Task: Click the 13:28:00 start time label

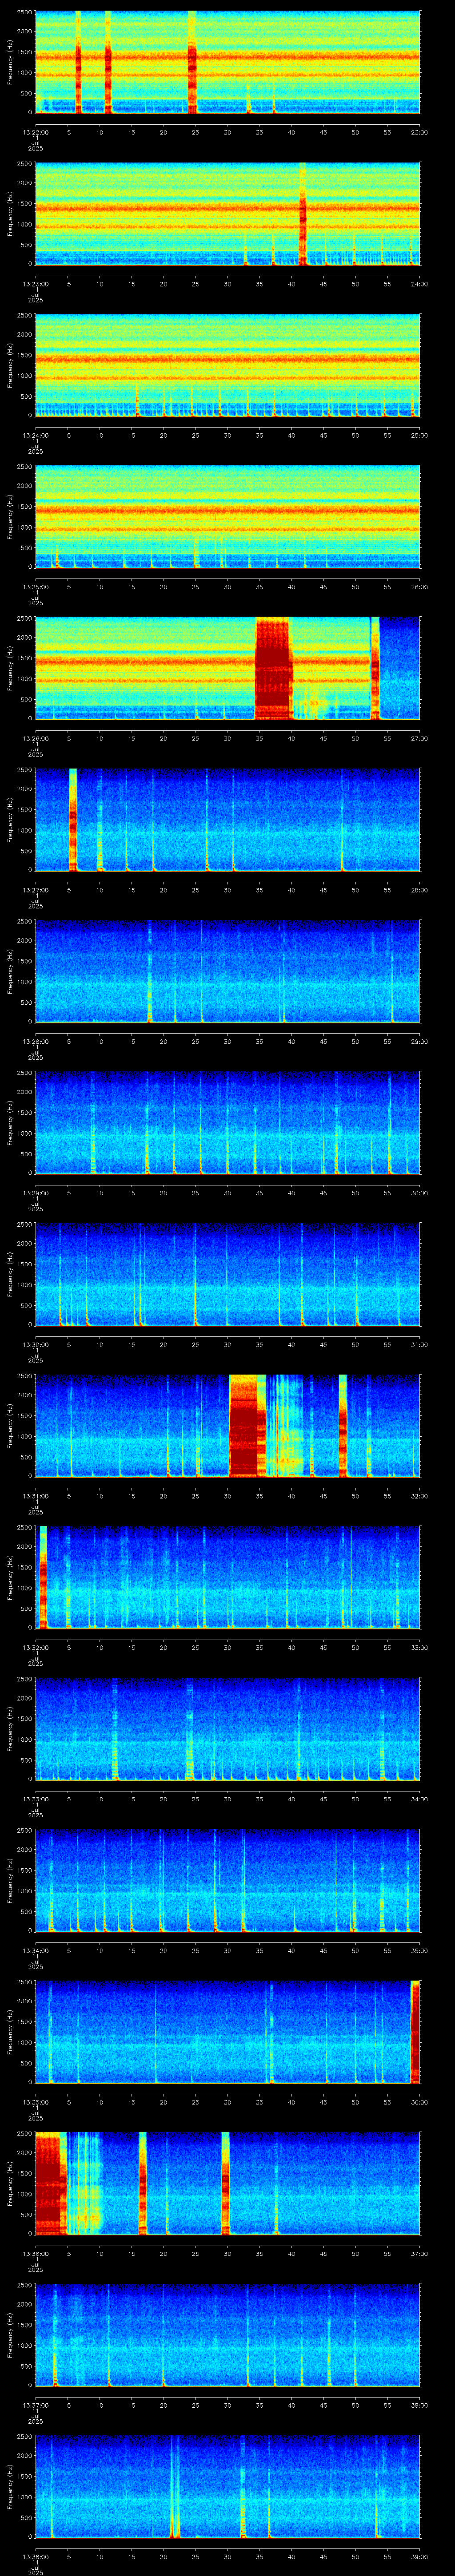Action: coord(35,1041)
